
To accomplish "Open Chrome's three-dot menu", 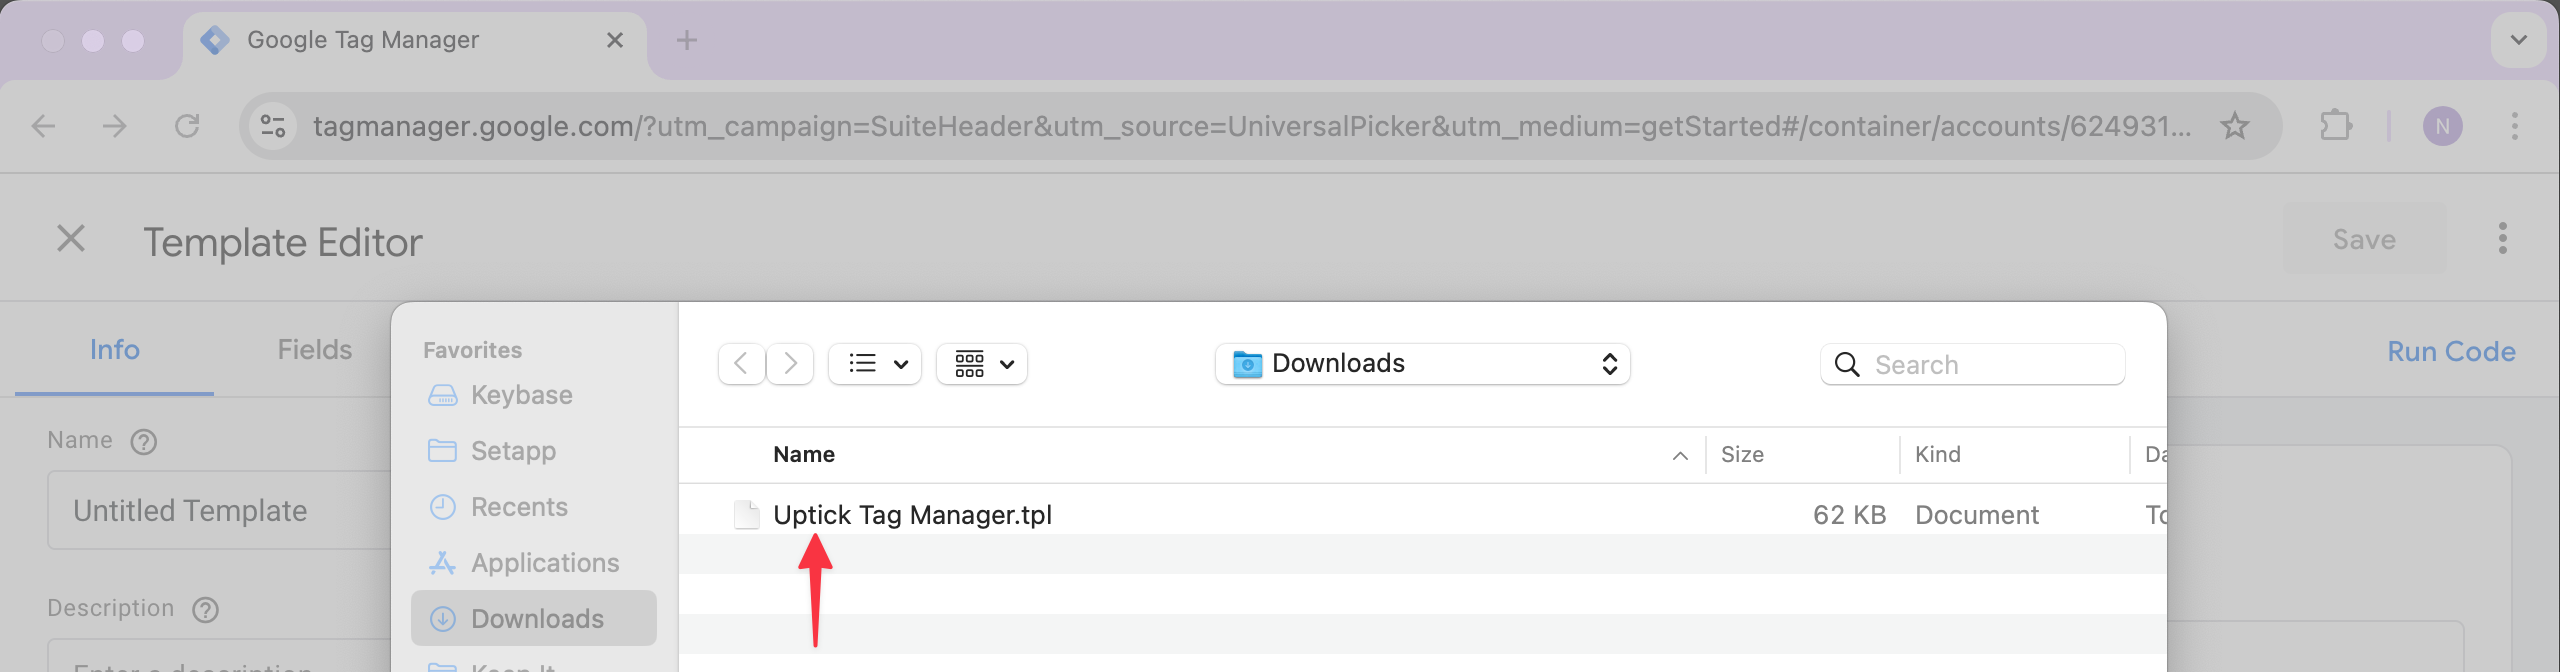I will tap(2514, 126).
